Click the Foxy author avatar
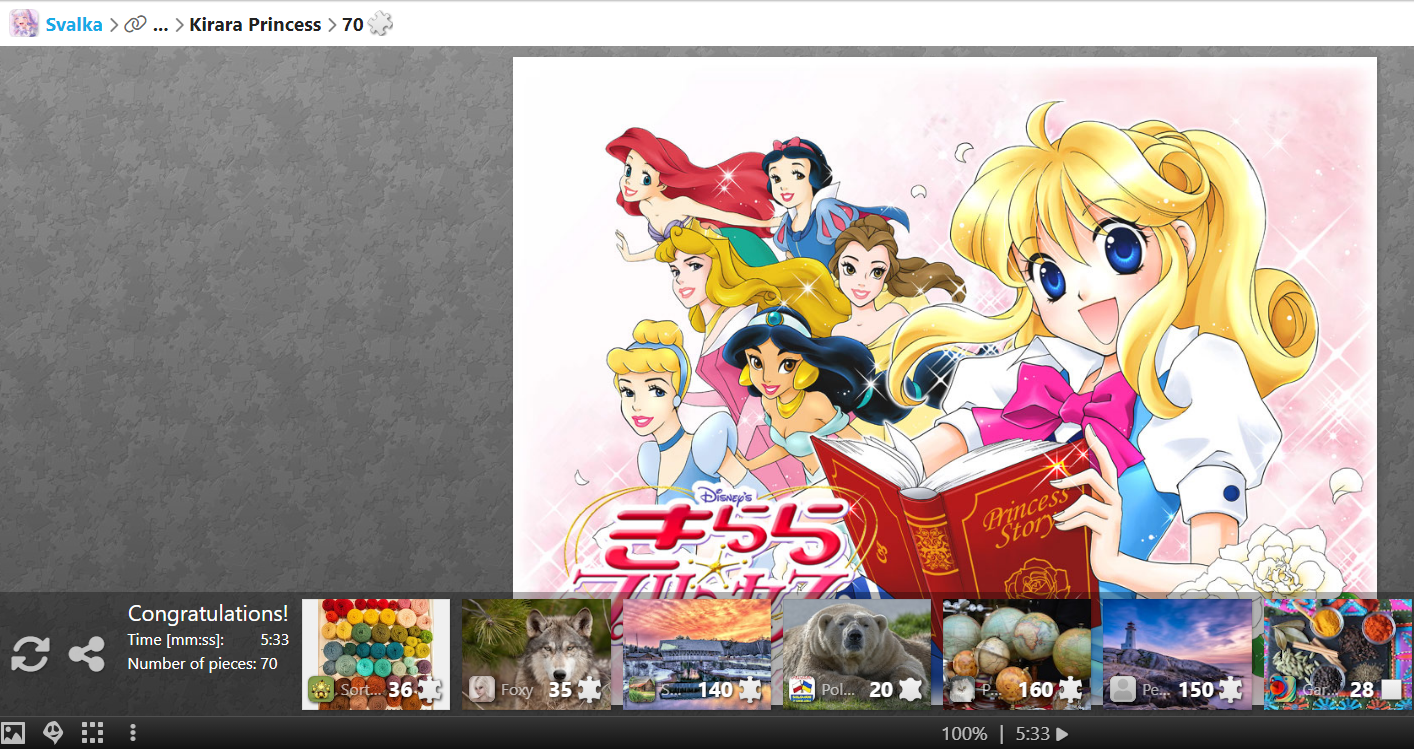The height and width of the screenshot is (754, 1414). pyautogui.click(x=482, y=689)
